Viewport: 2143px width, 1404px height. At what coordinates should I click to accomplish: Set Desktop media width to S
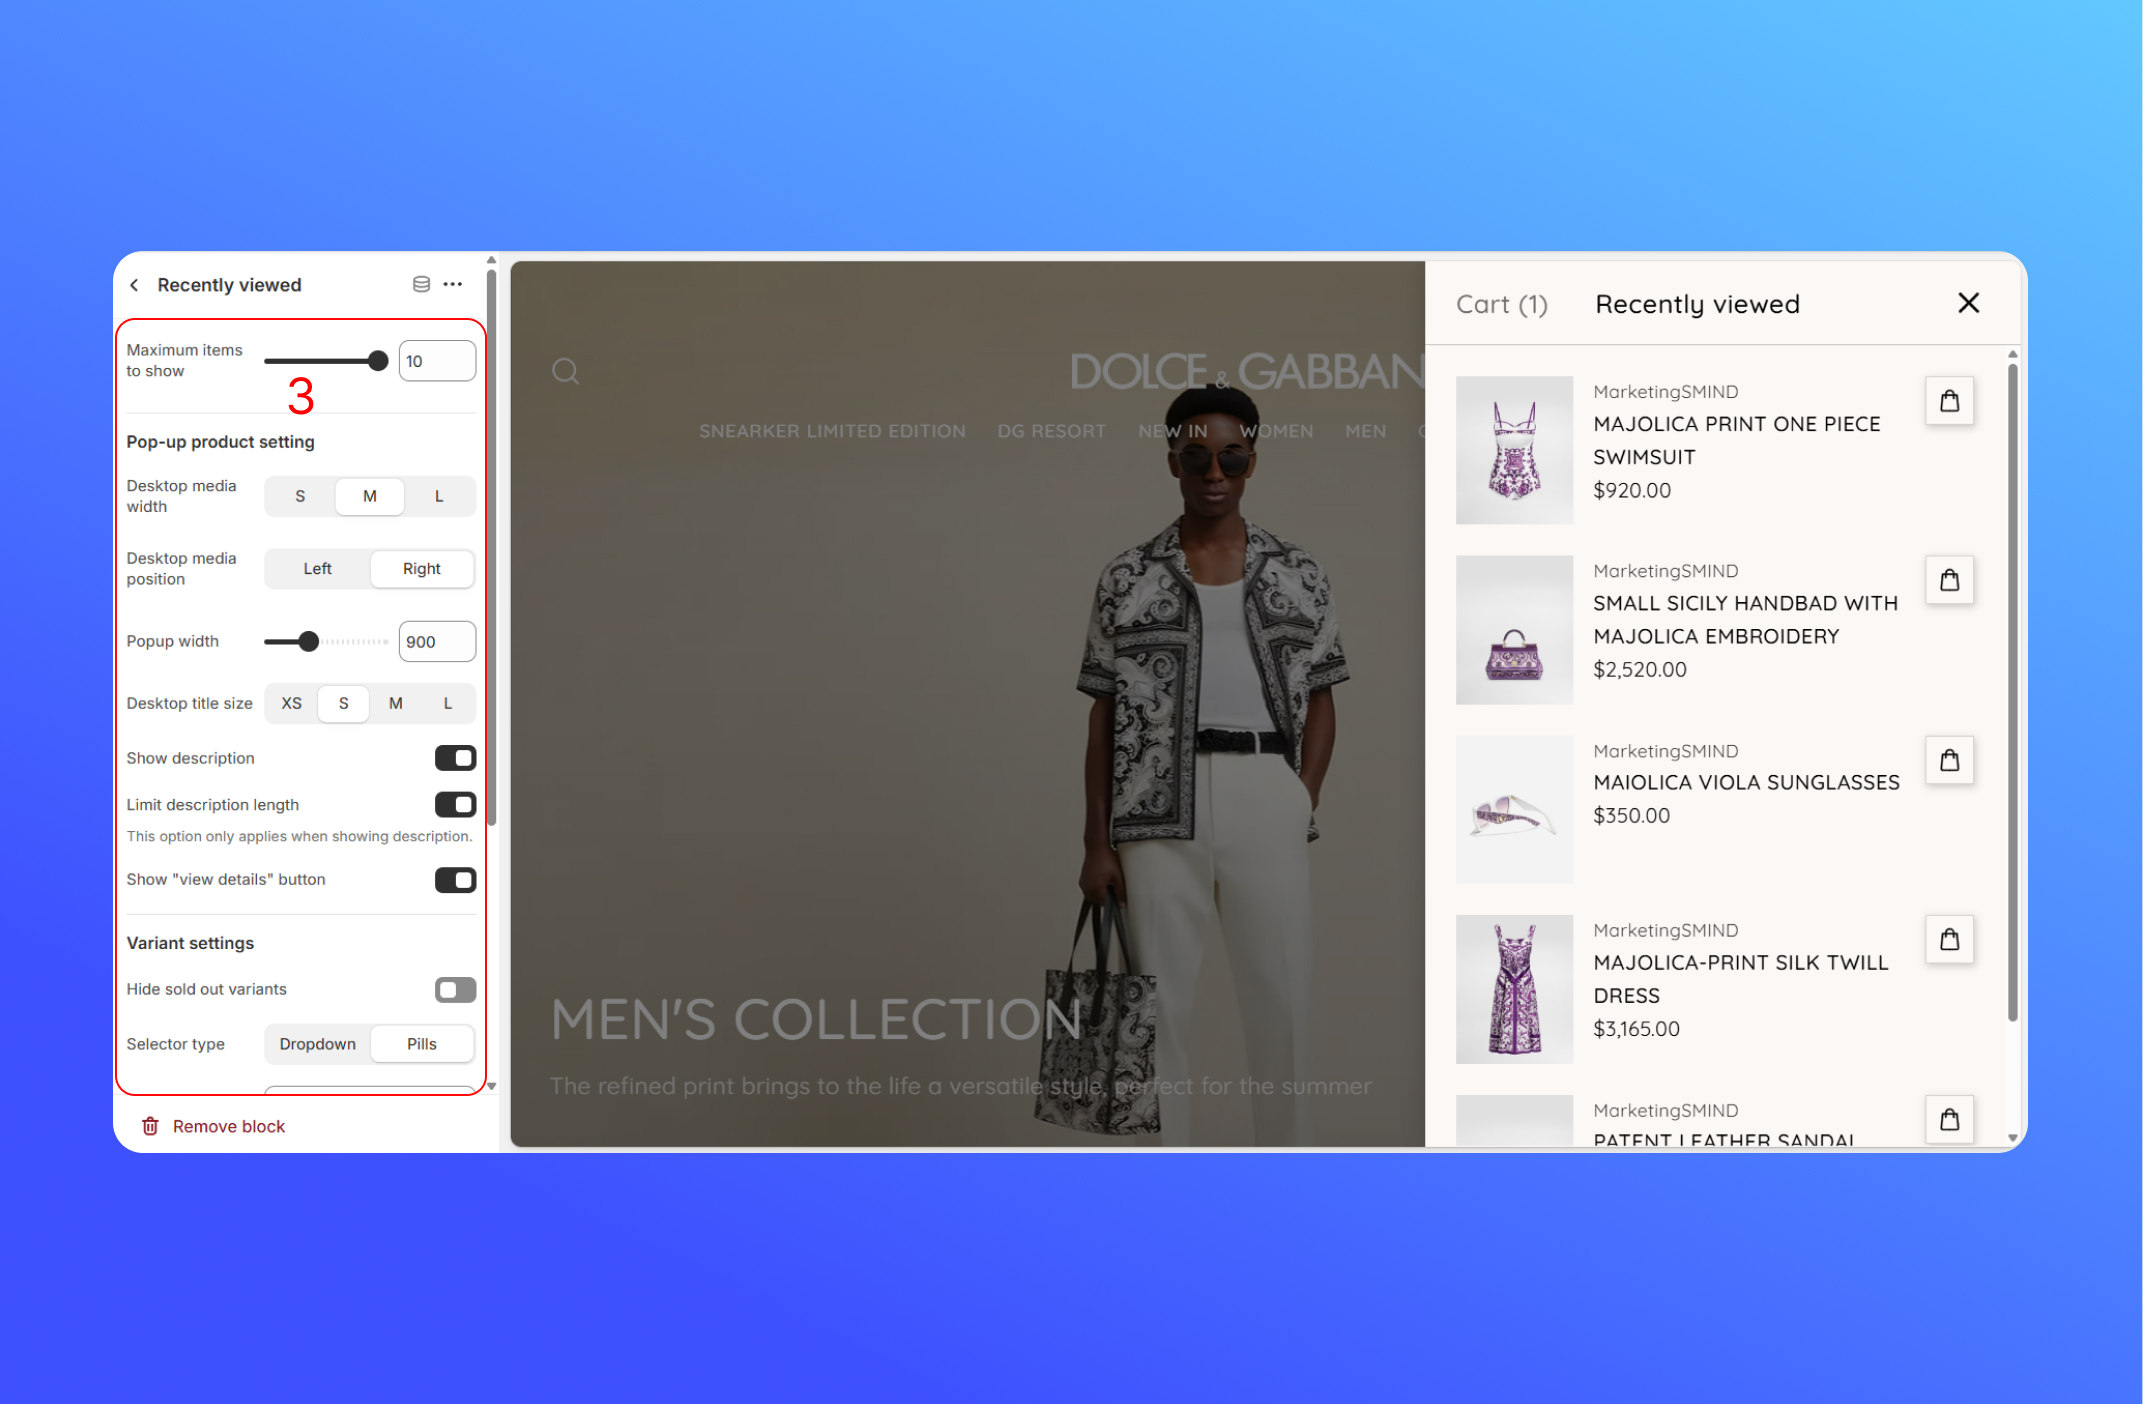tap(300, 496)
